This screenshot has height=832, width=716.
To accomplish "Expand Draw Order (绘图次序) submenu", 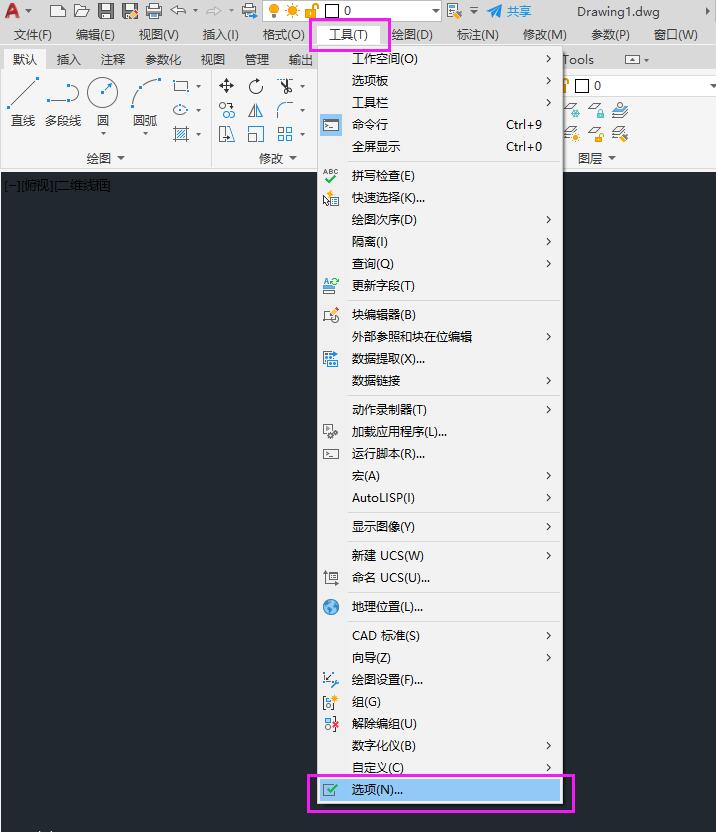I will [x=439, y=220].
